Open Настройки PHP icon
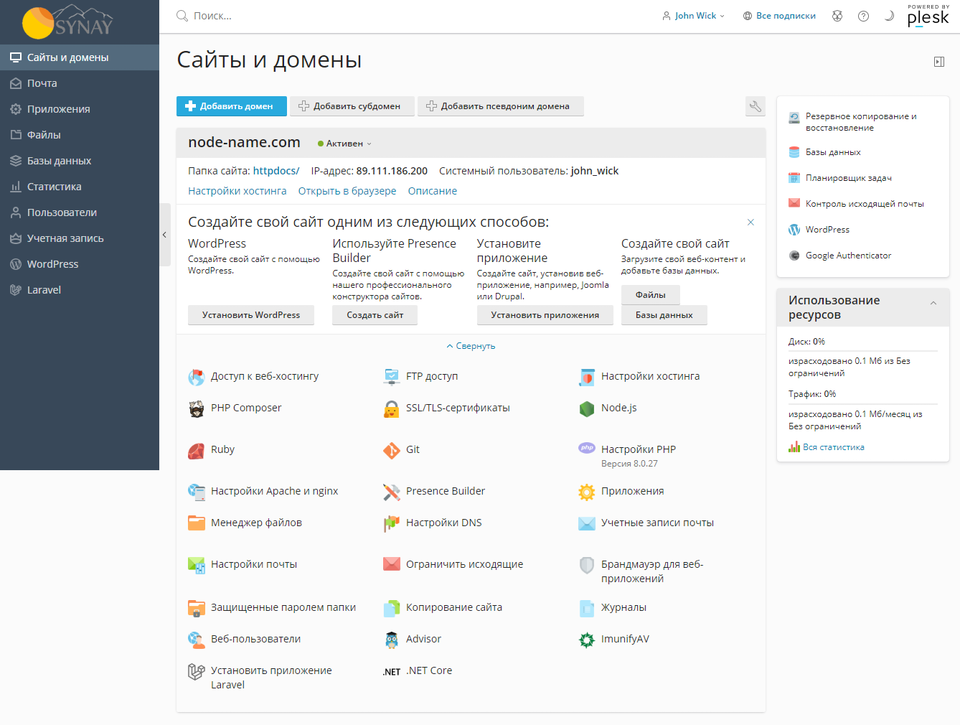Image resolution: width=960 pixels, height=725 pixels. click(587, 448)
